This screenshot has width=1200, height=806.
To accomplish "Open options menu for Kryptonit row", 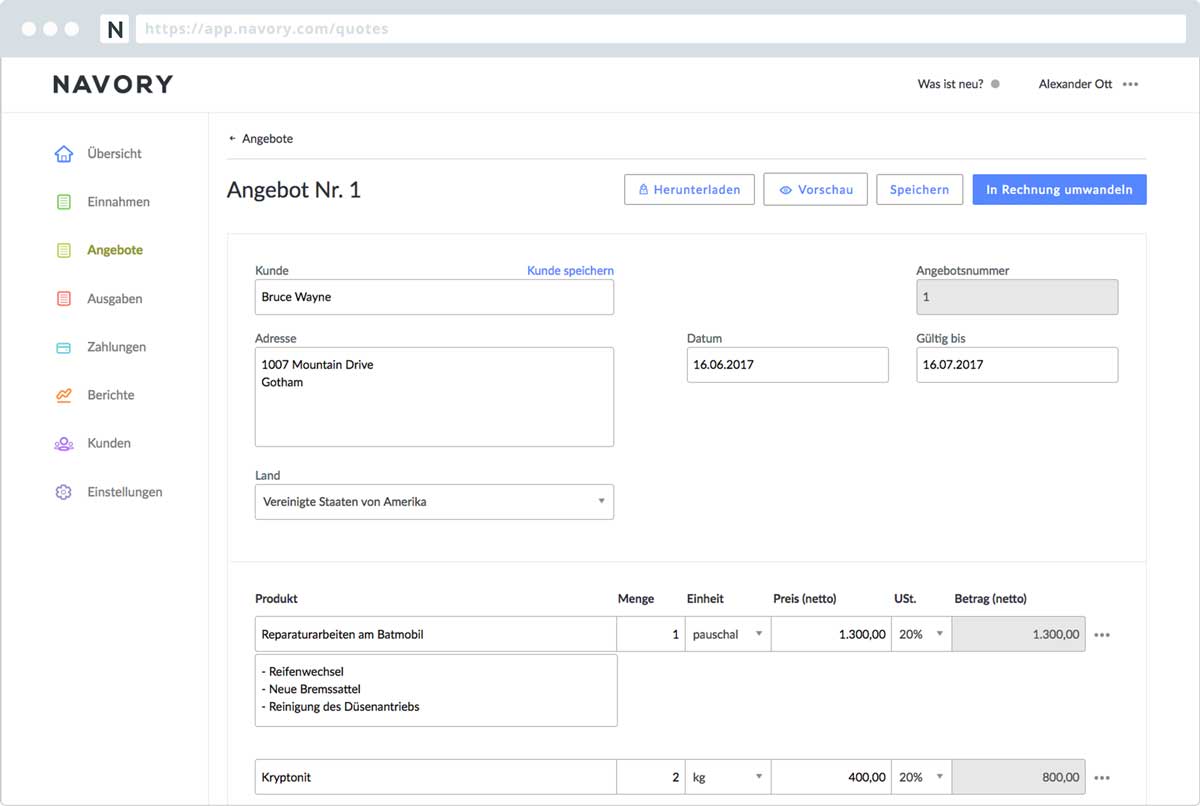I will tap(1102, 777).
